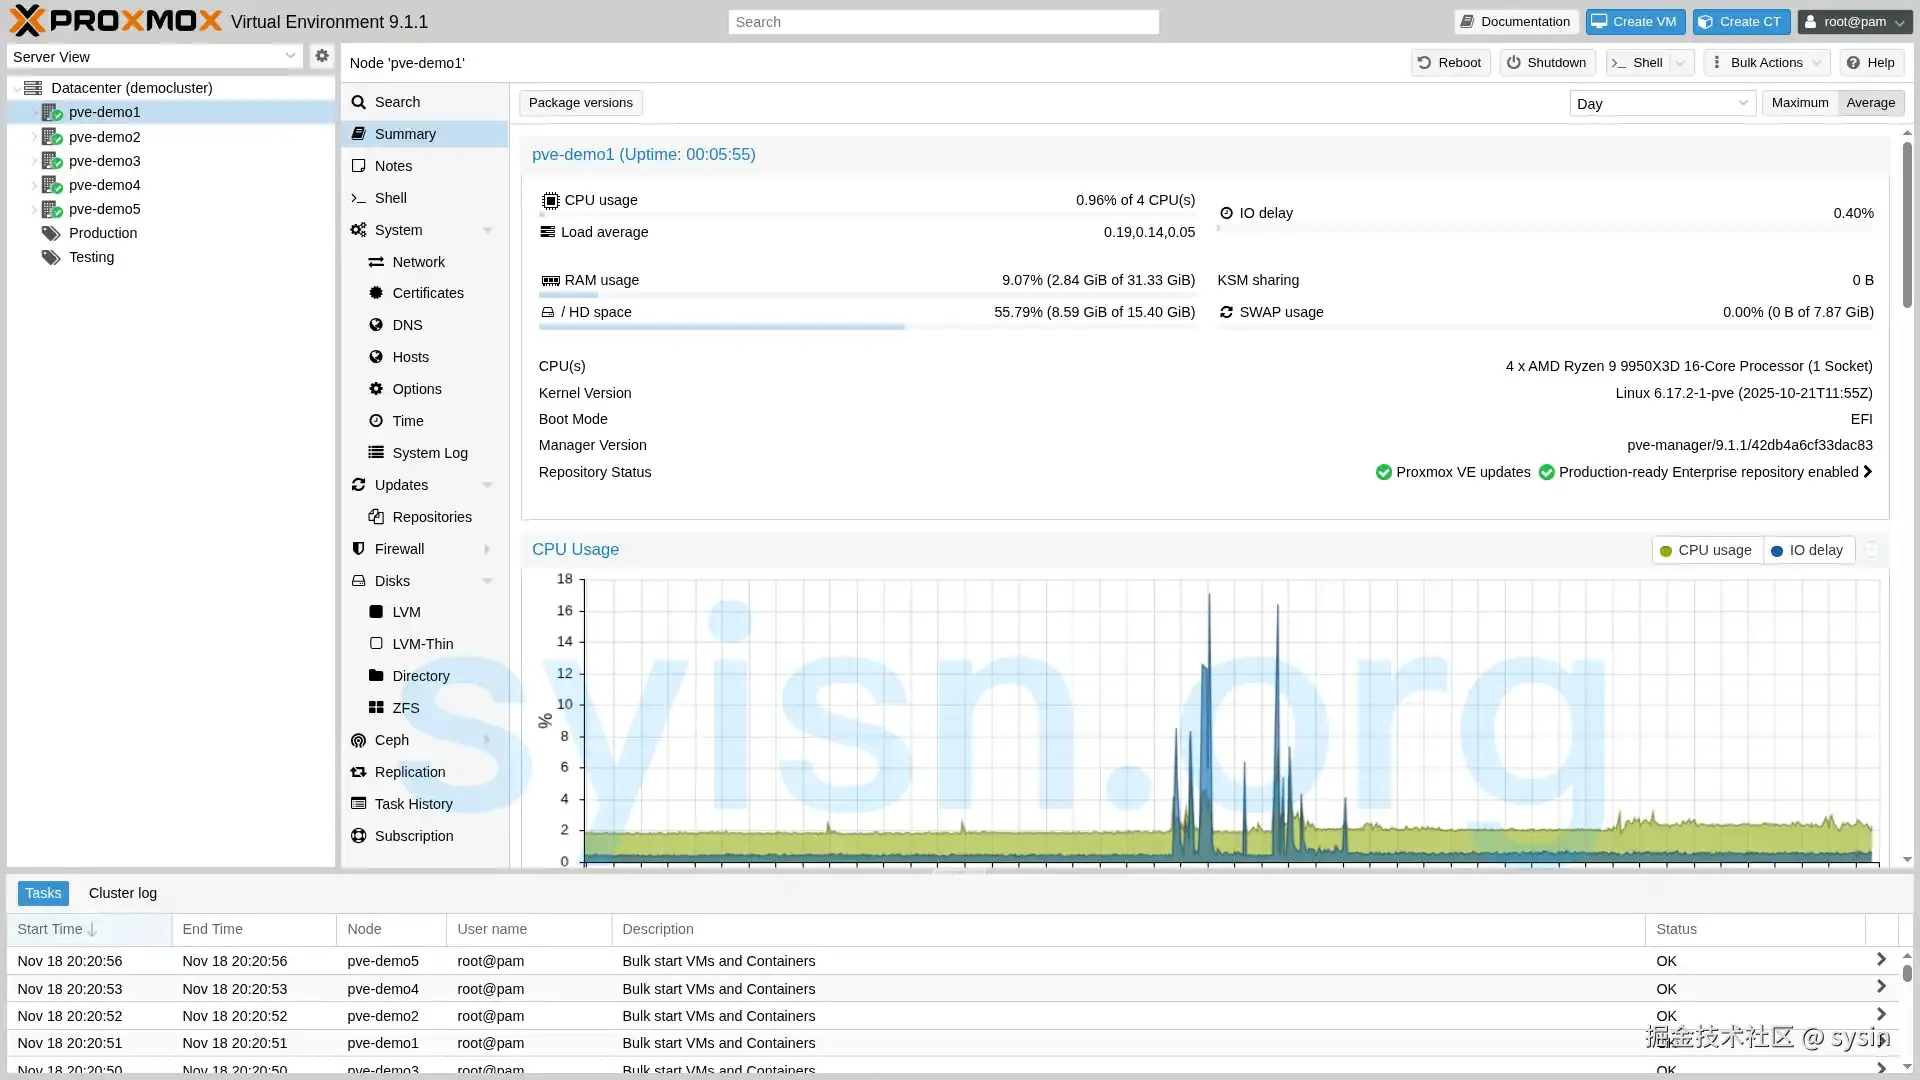Open the Replication panel
Screen dimensions: 1920x1080
(410, 771)
